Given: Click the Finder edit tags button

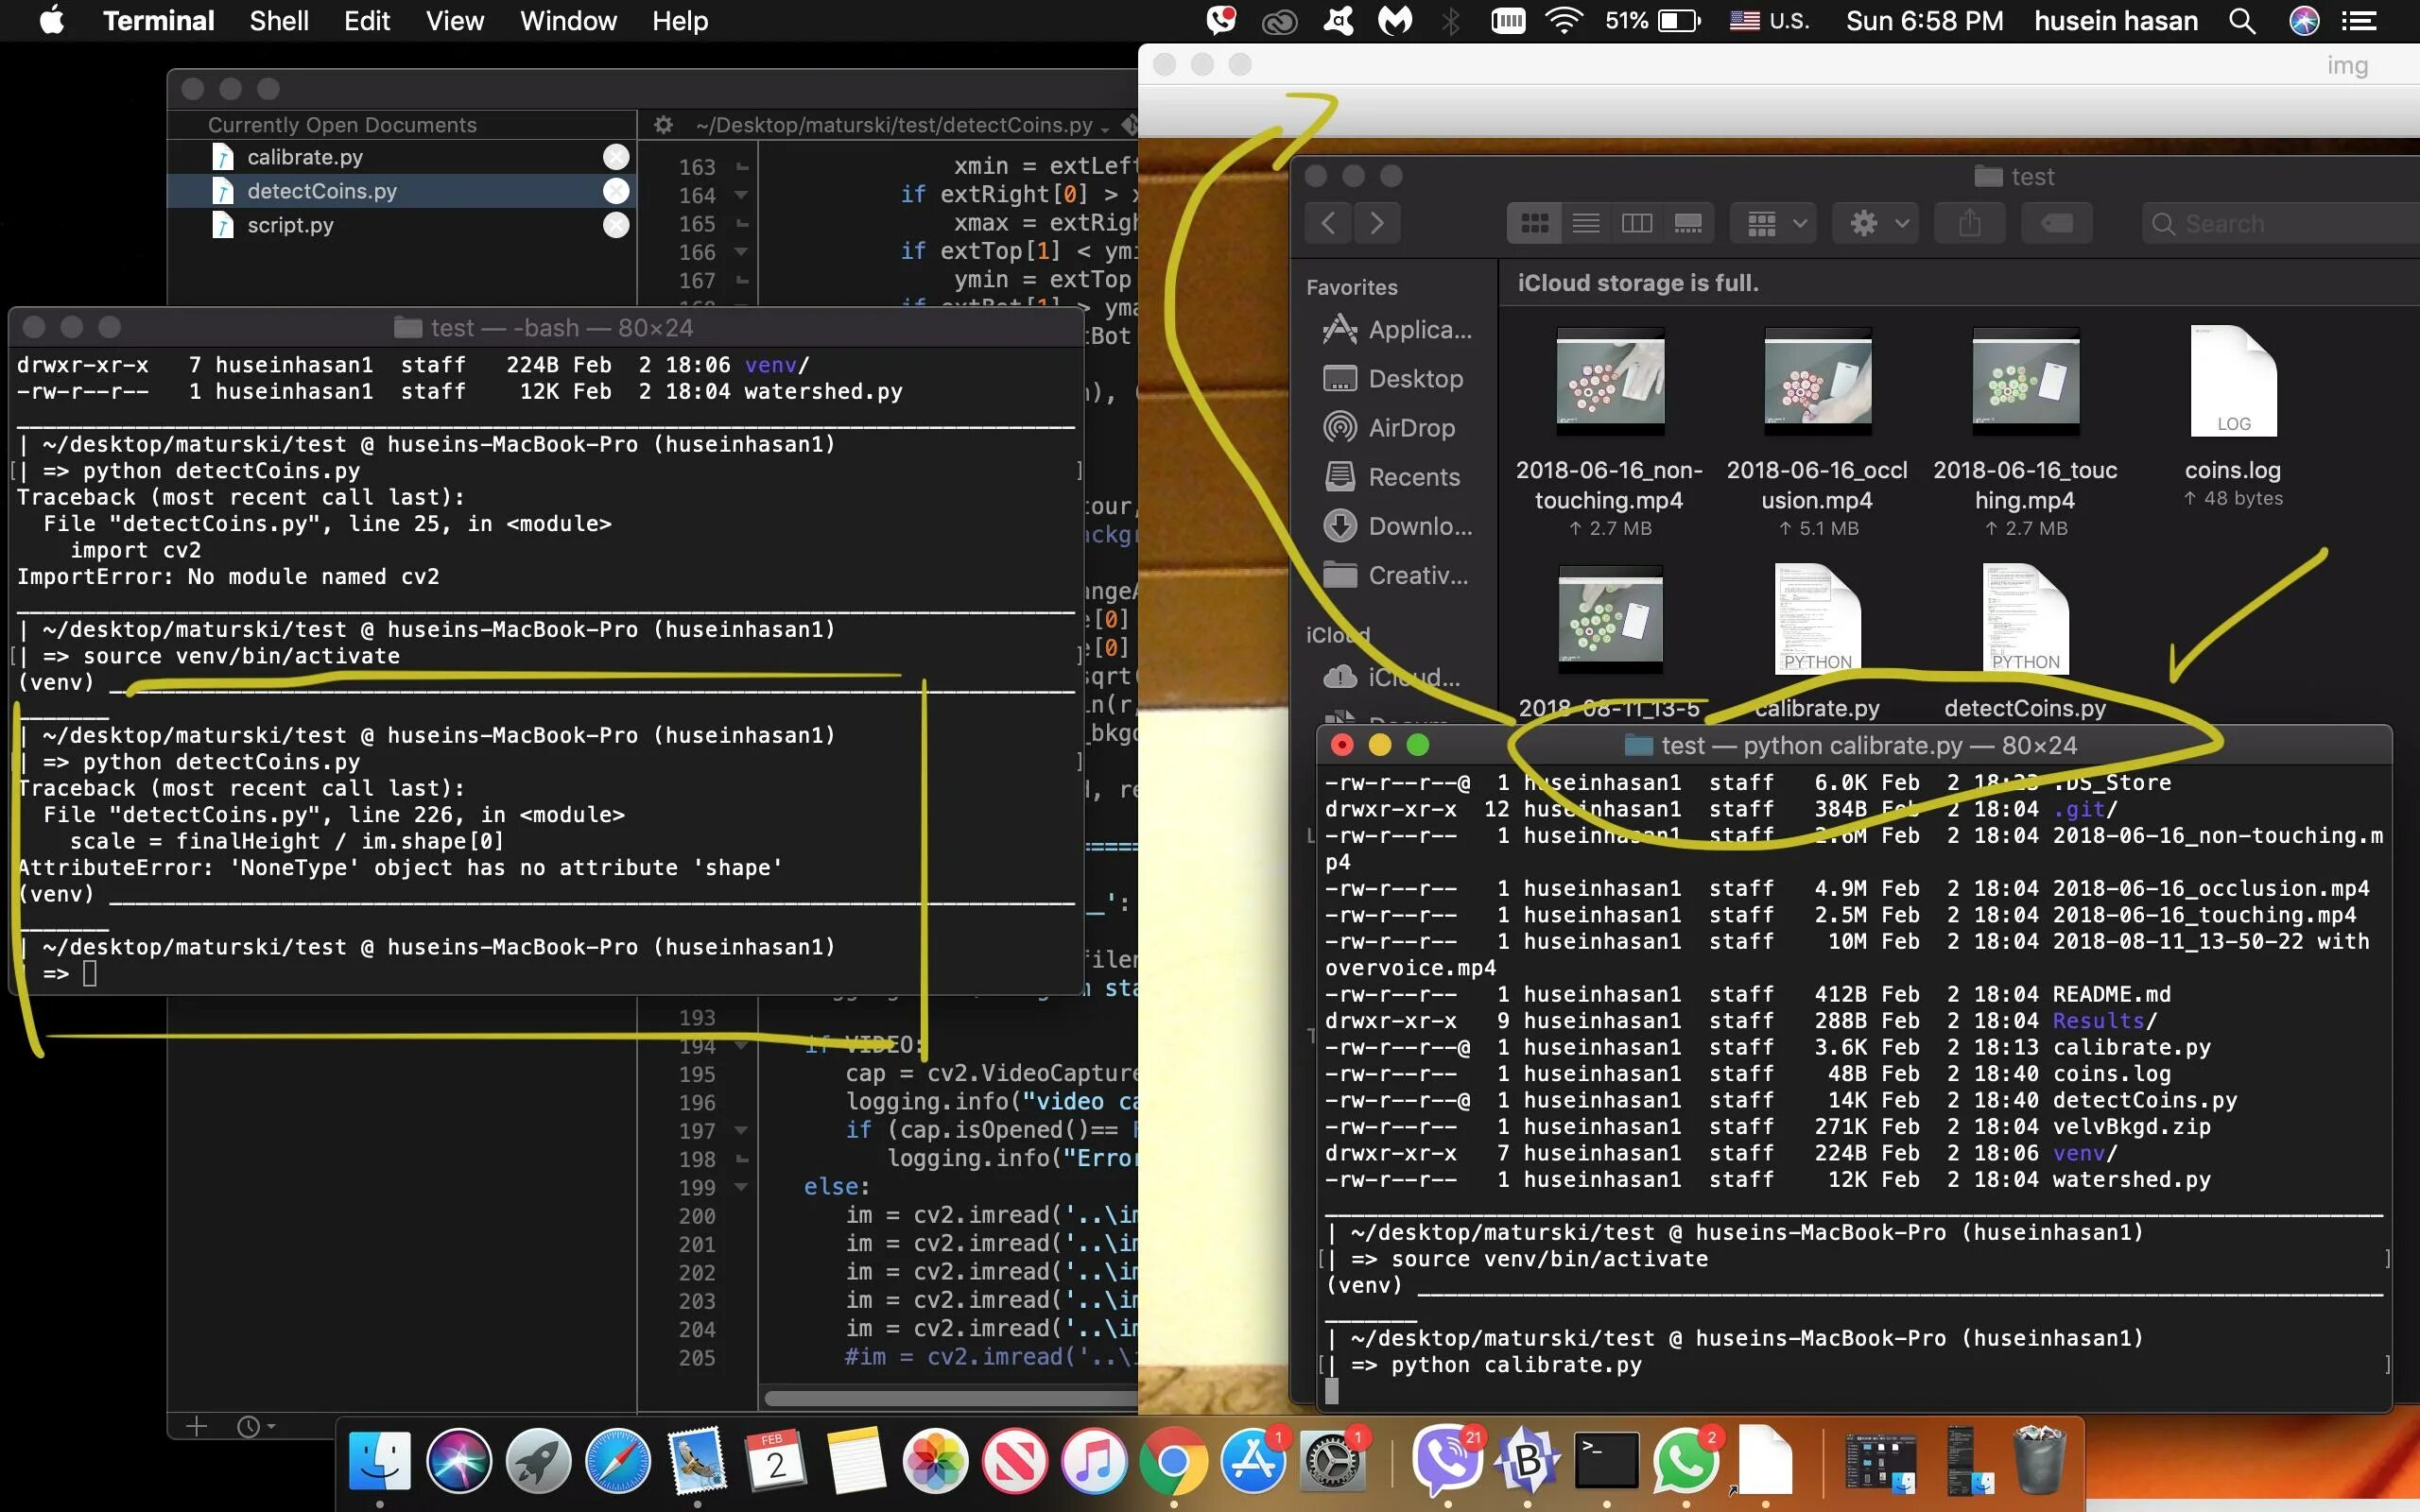Looking at the screenshot, I should (2056, 223).
